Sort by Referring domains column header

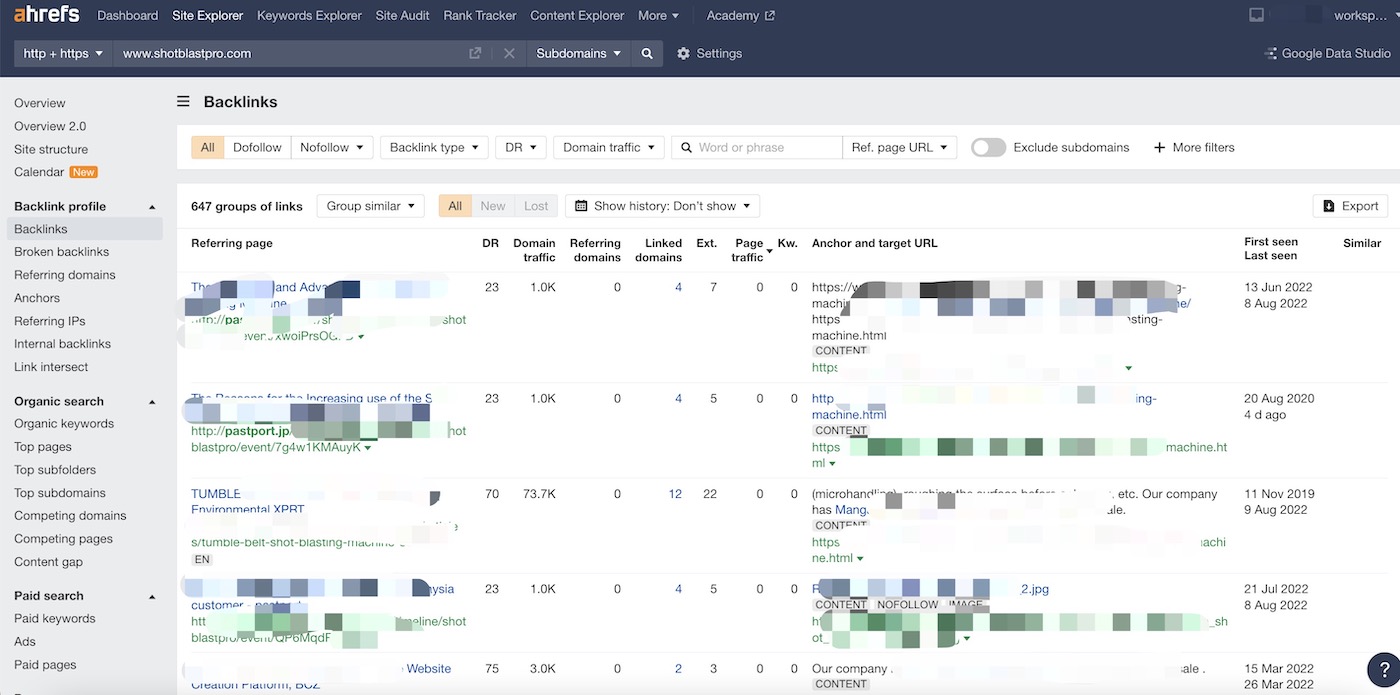click(x=595, y=250)
